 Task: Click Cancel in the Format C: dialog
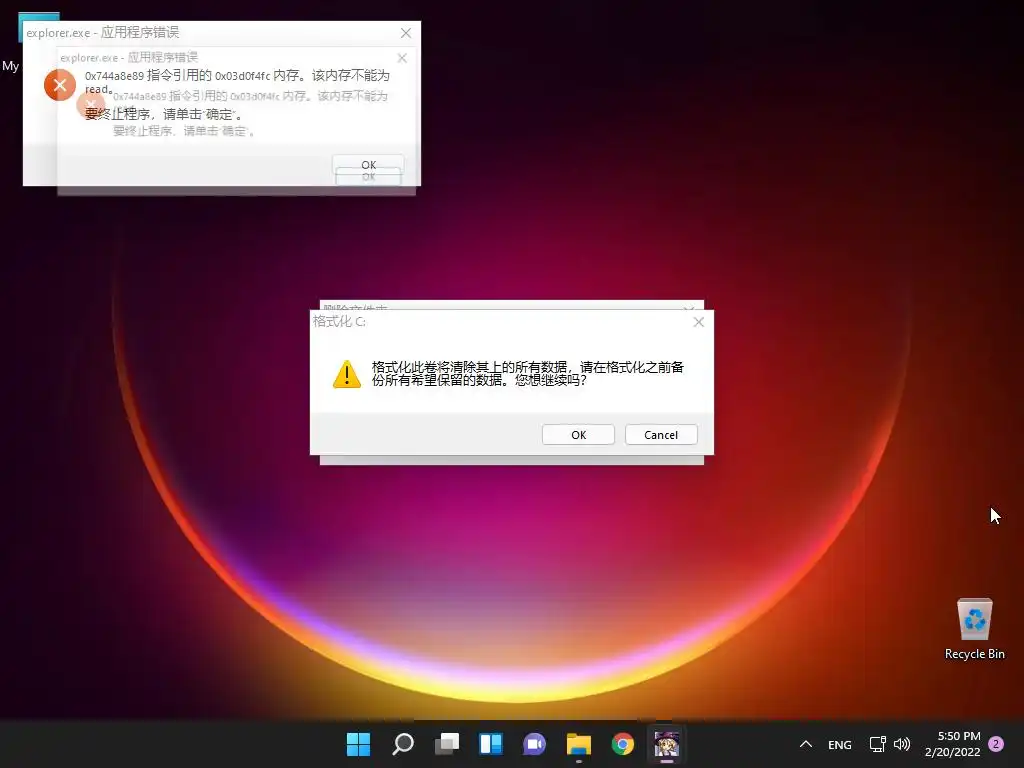pyautogui.click(x=661, y=435)
